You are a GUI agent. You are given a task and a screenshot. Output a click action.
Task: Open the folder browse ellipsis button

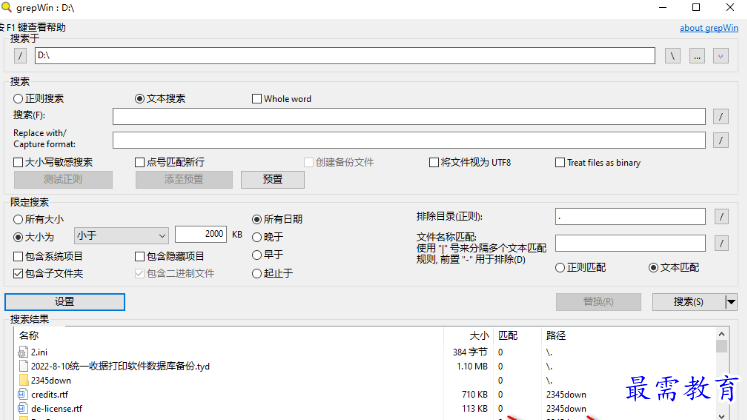697,56
